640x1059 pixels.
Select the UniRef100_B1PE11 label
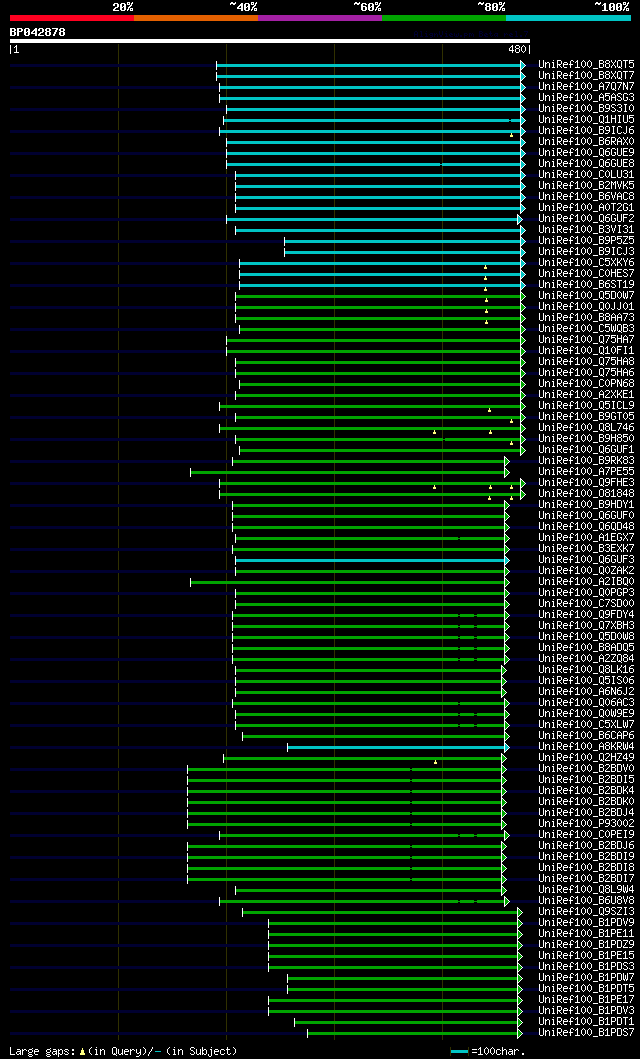[586, 935]
